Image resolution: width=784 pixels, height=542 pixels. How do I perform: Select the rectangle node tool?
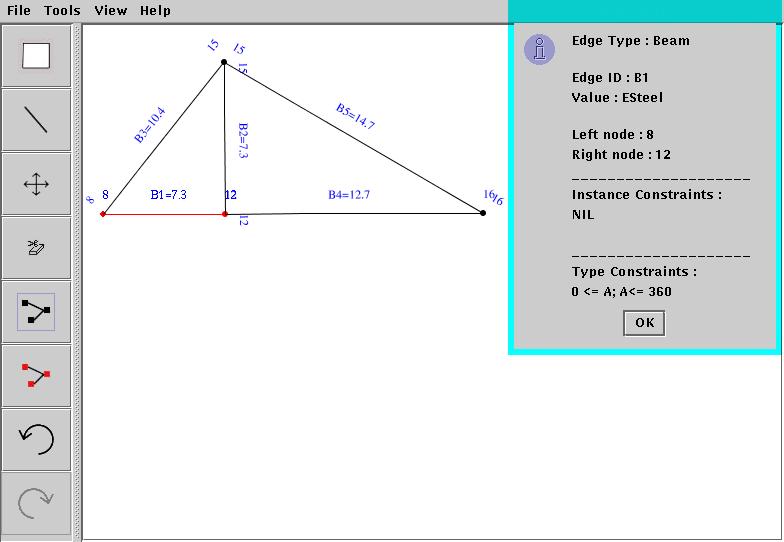click(x=37, y=56)
